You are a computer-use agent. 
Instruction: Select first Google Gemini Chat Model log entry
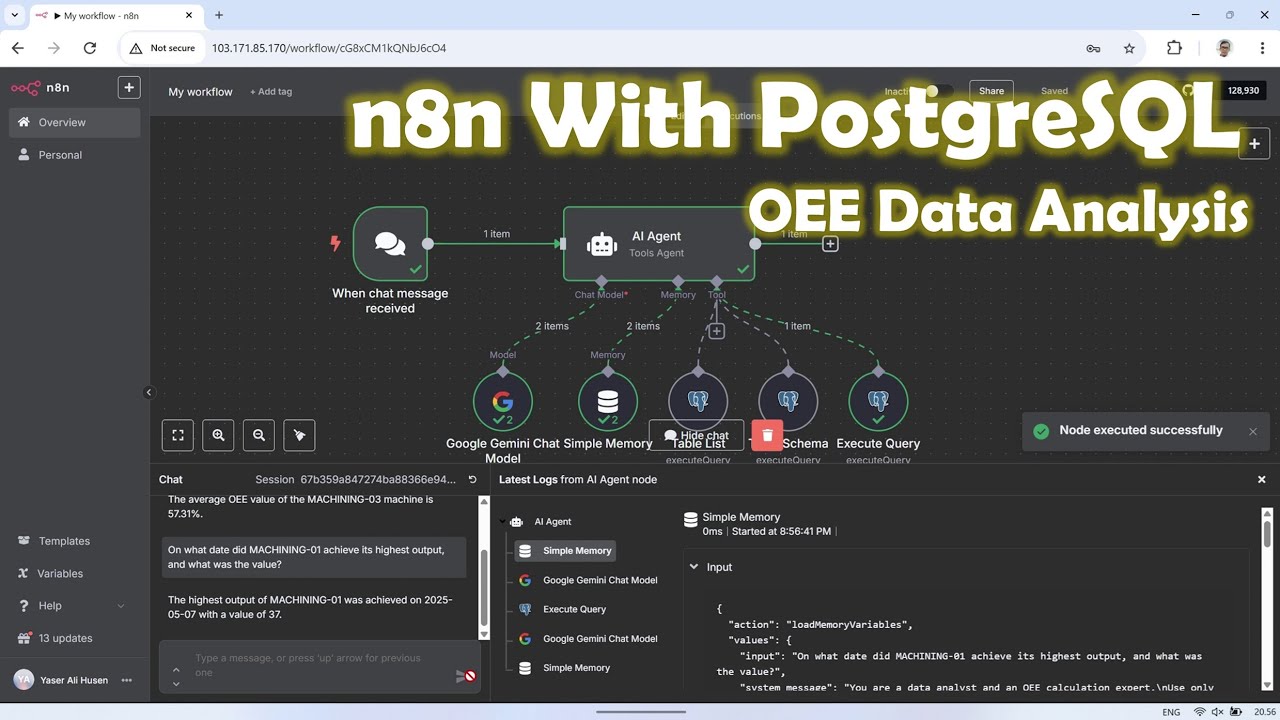click(x=588, y=580)
